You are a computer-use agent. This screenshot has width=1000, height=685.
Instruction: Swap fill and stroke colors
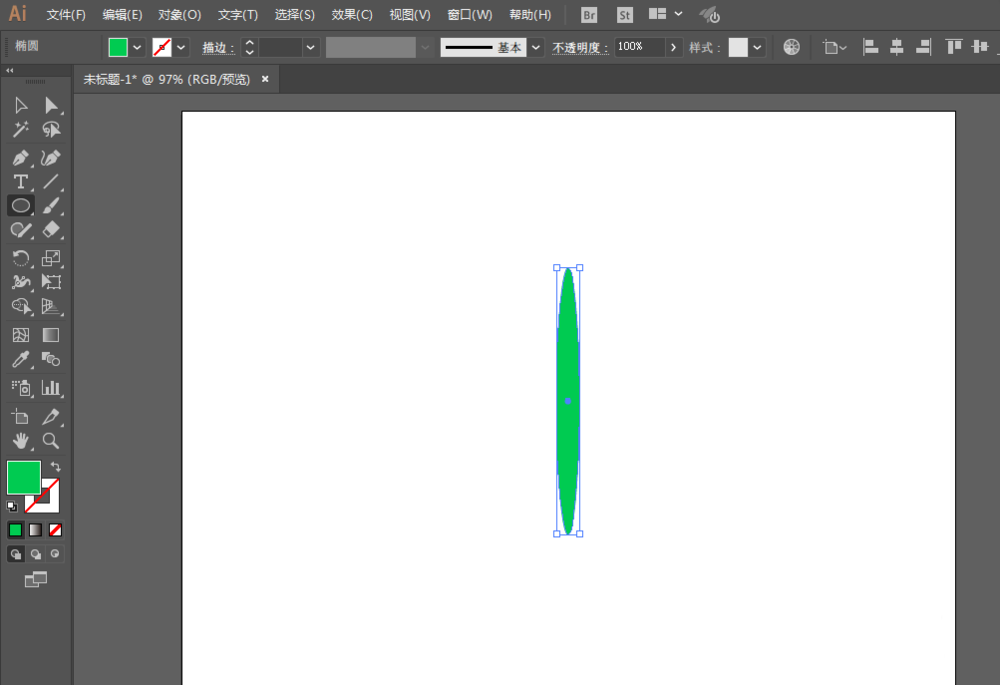click(x=56, y=467)
